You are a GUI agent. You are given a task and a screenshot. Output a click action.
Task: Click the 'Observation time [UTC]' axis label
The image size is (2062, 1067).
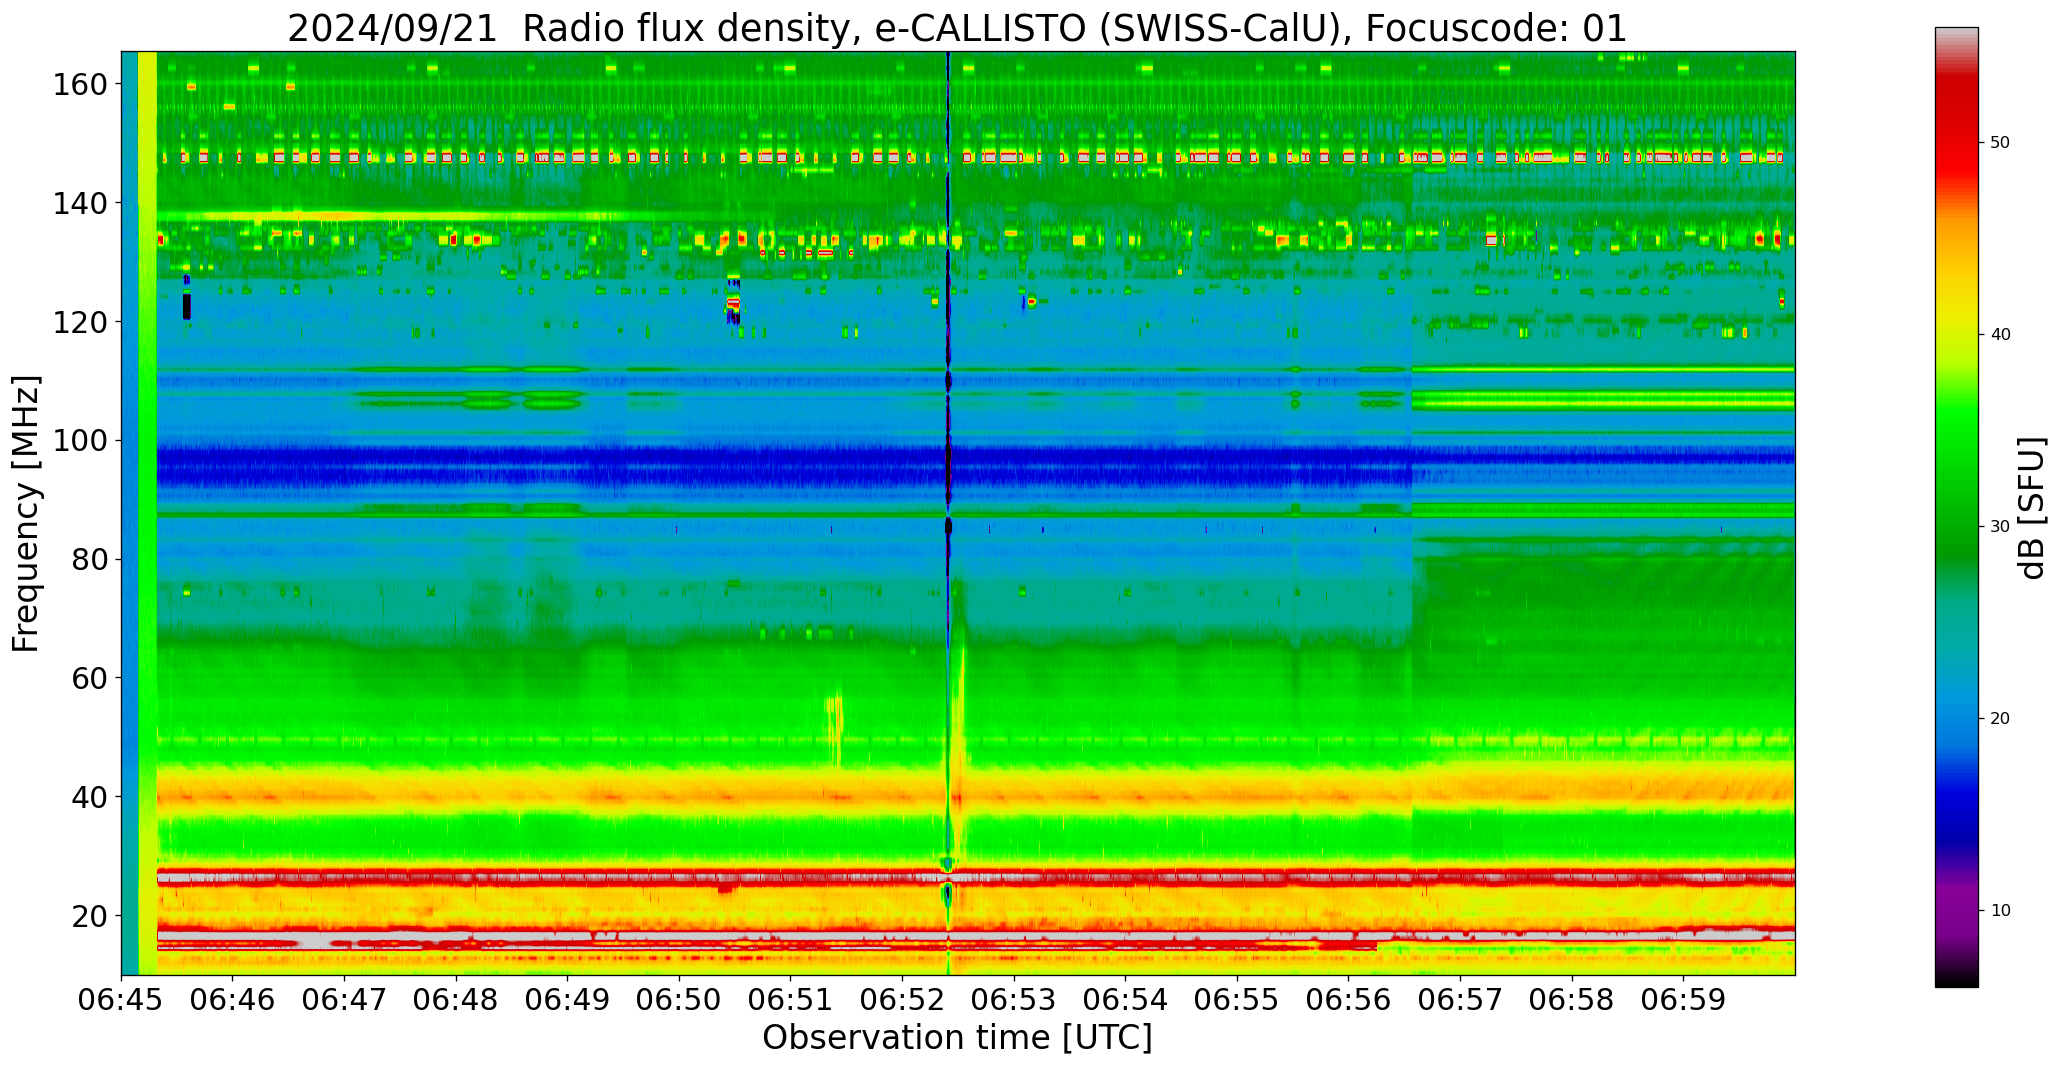click(x=957, y=1037)
